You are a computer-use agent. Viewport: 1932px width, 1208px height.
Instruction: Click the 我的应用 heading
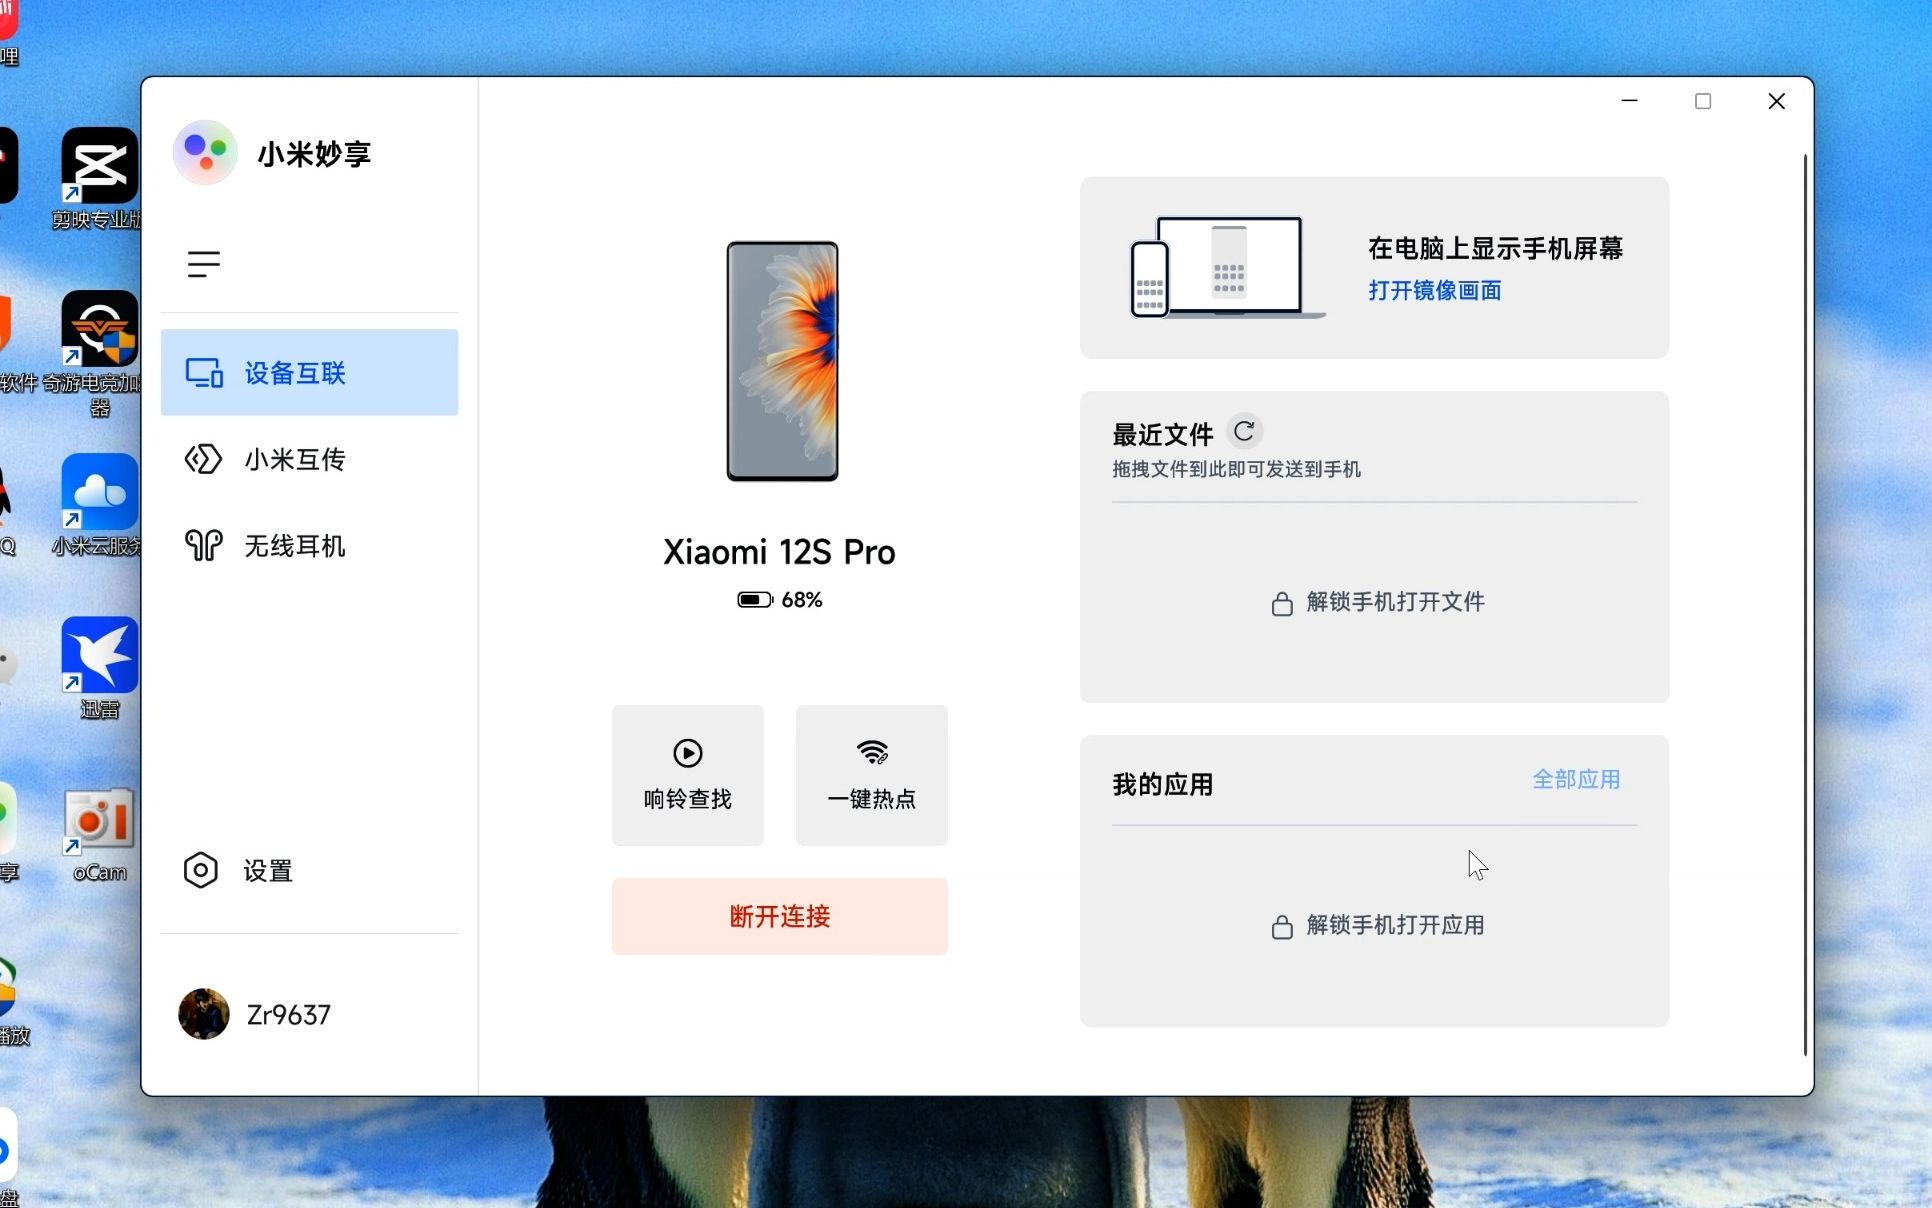[1163, 784]
